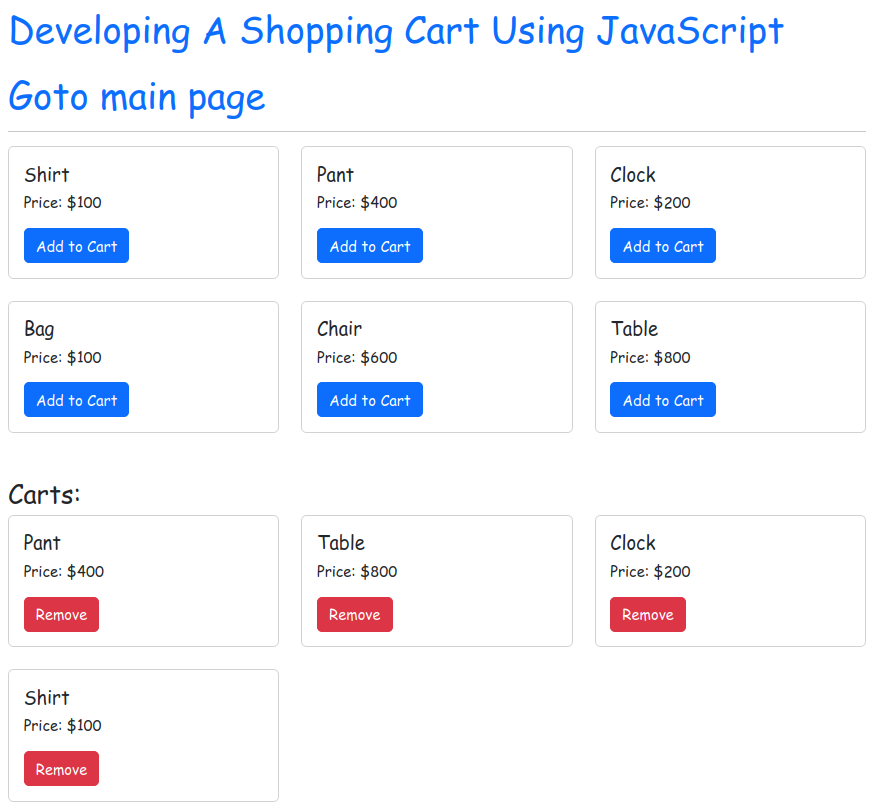Add the Chair to the cart
The image size is (890, 810).
pyautogui.click(x=369, y=400)
